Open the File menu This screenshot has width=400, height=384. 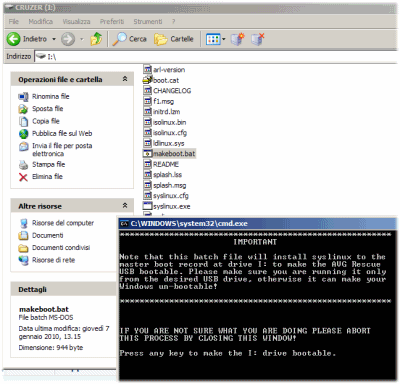coord(14,21)
